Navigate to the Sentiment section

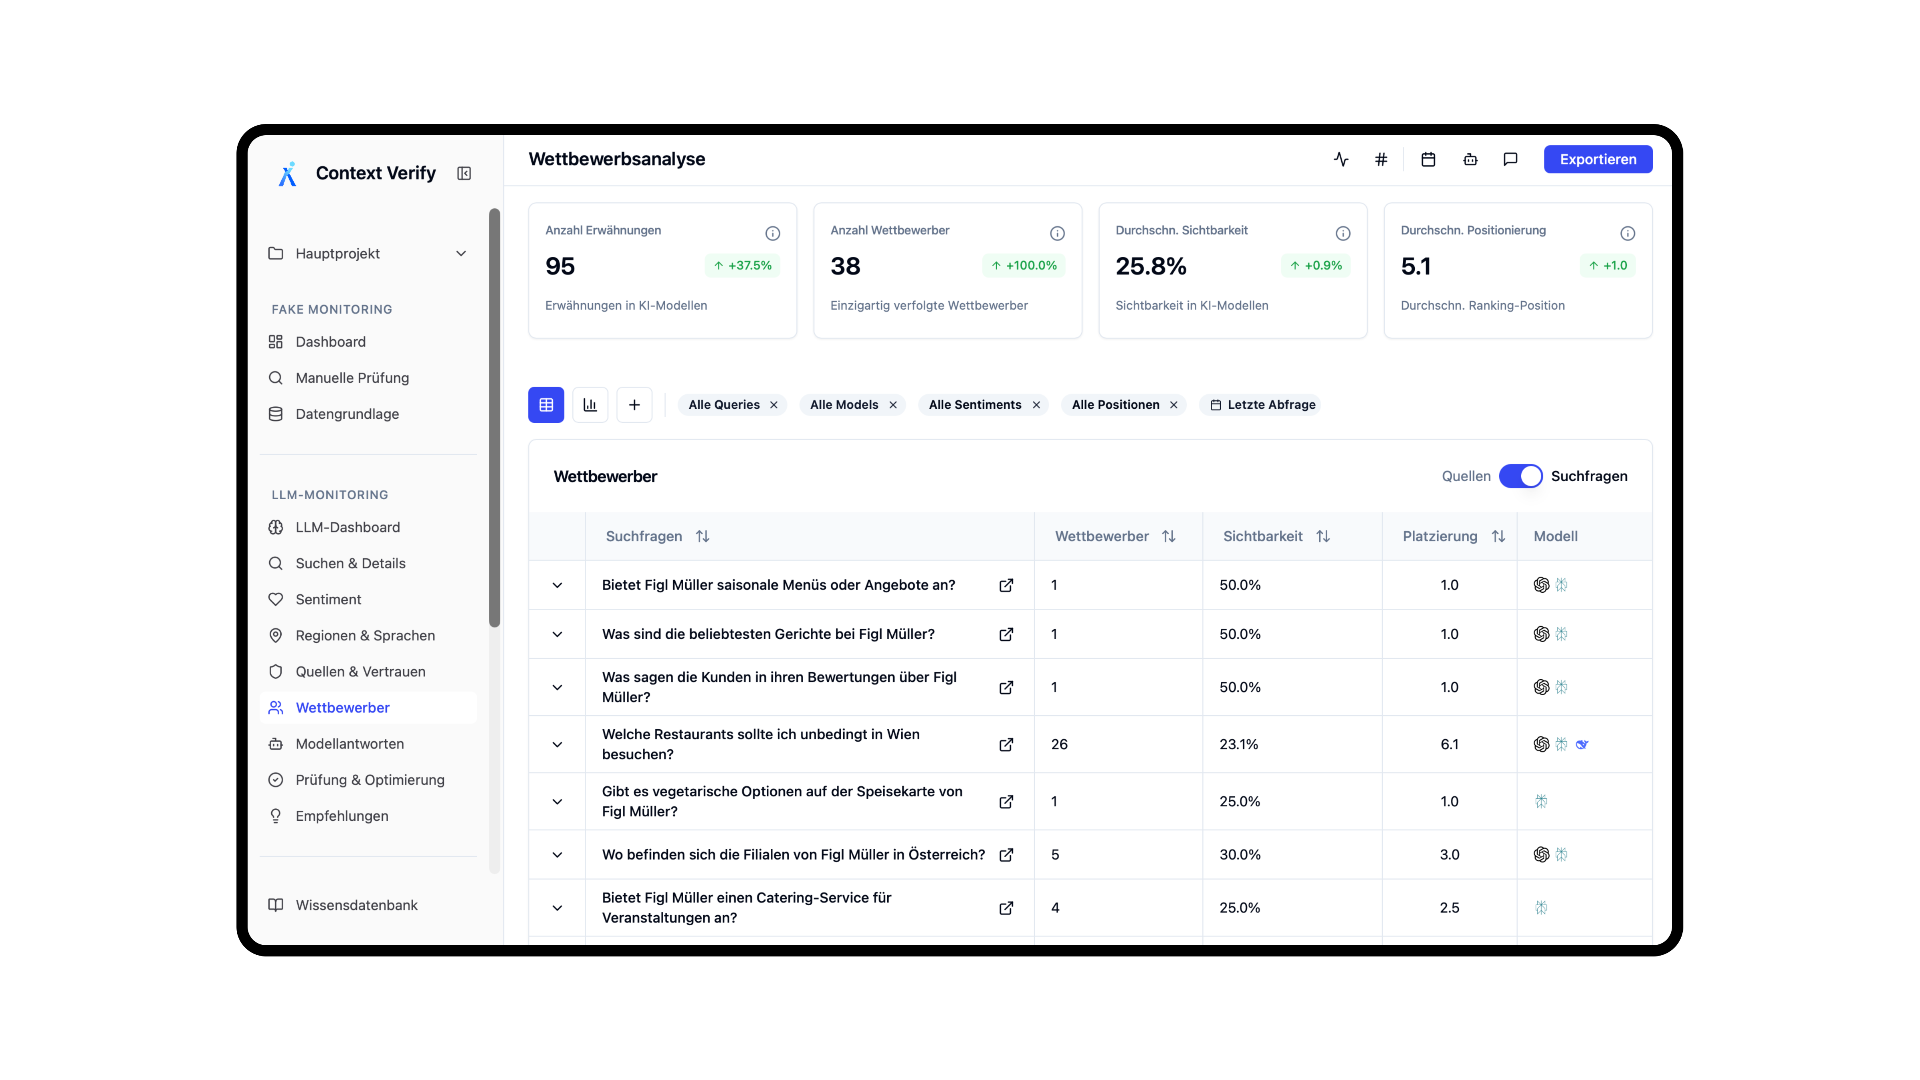click(x=328, y=599)
